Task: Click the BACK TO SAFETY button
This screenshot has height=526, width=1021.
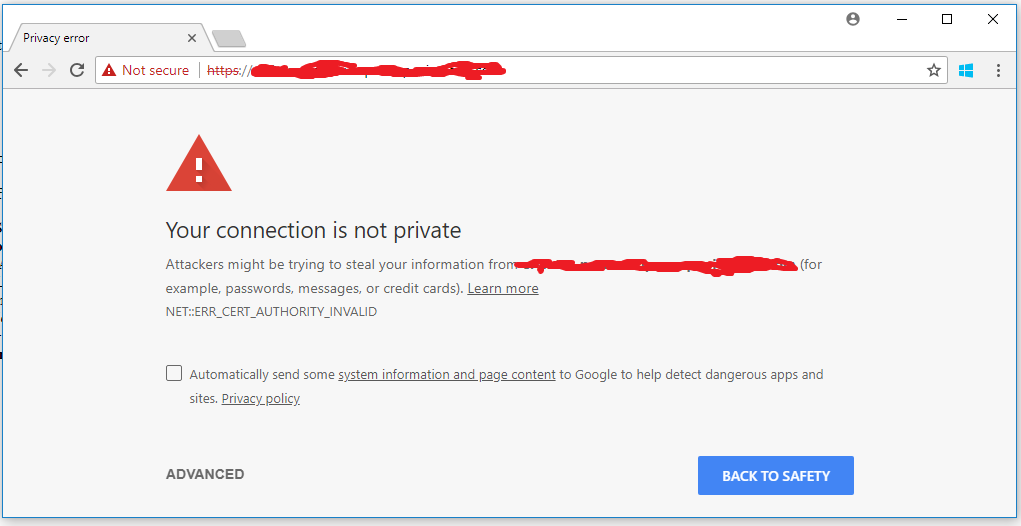Action: pos(775,476)
